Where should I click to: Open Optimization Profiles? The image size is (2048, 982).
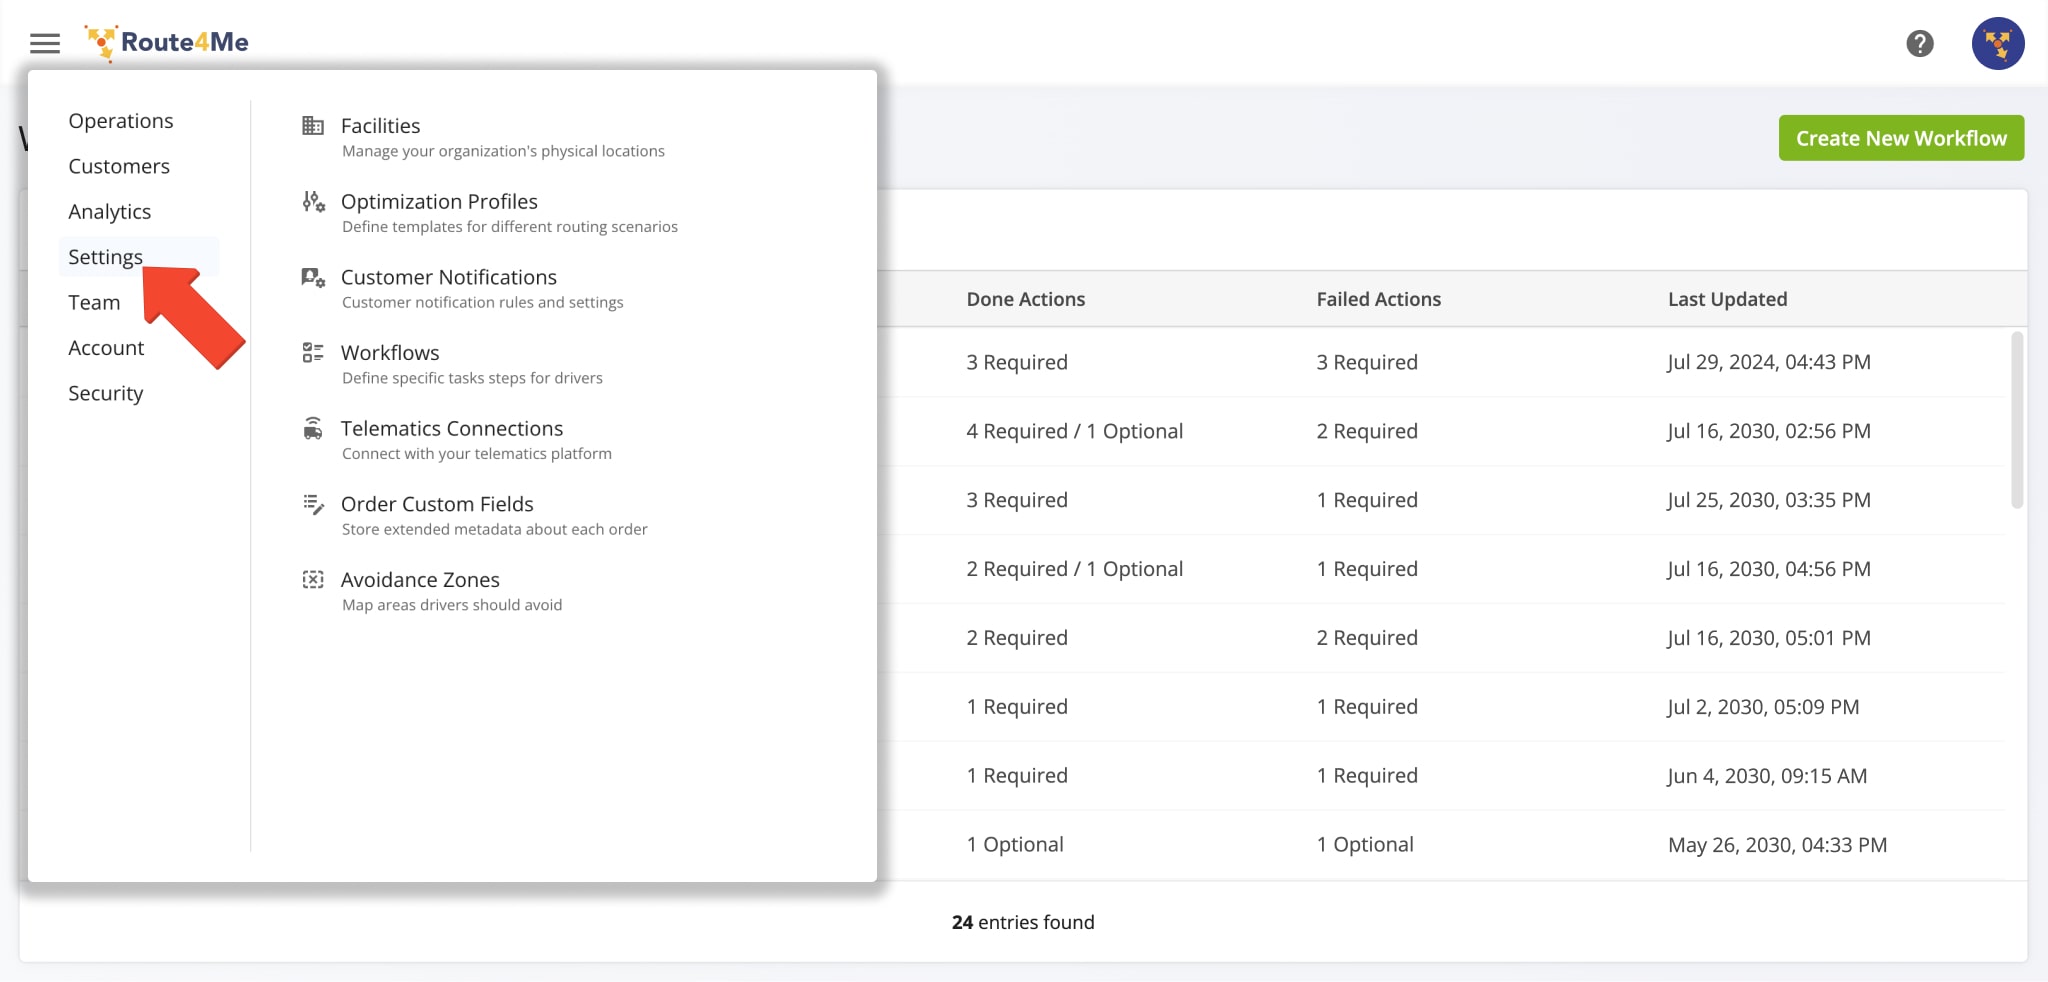[439, 201]
